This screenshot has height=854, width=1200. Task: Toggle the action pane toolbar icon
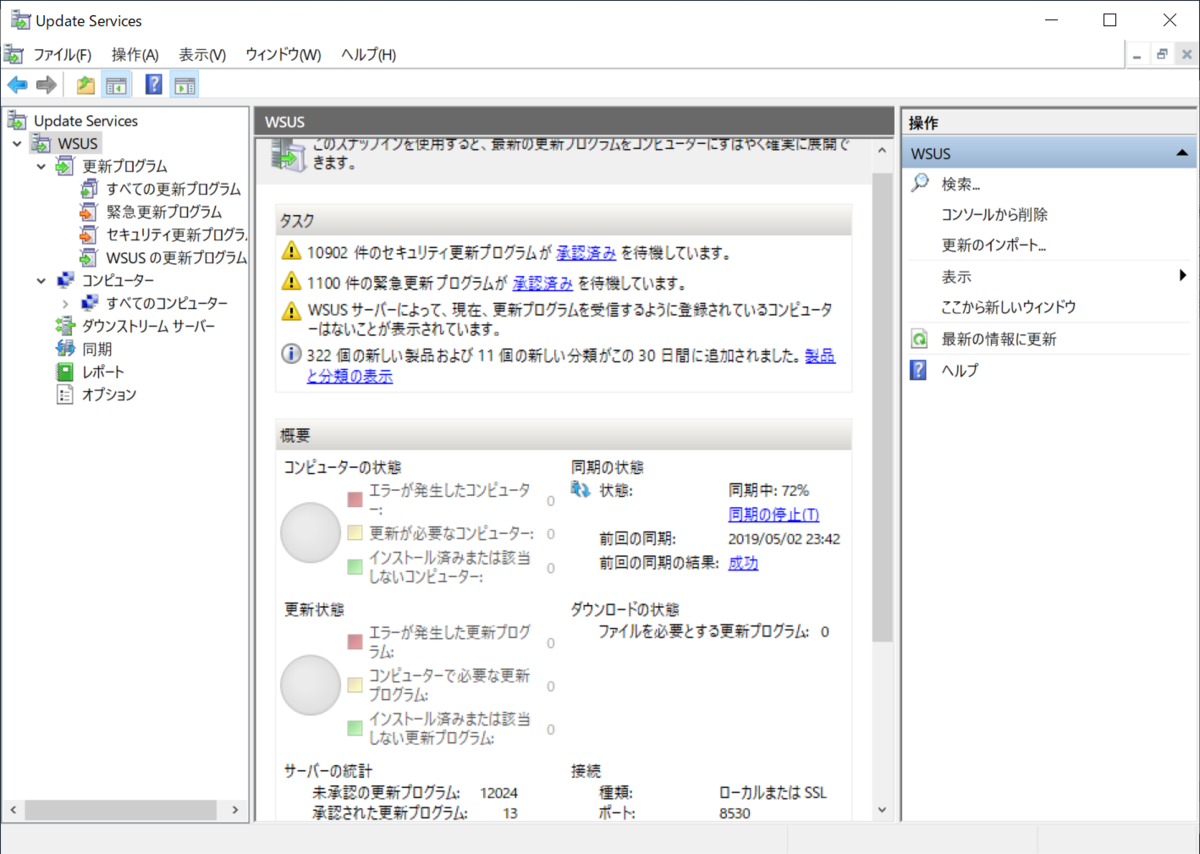(184, 85)
